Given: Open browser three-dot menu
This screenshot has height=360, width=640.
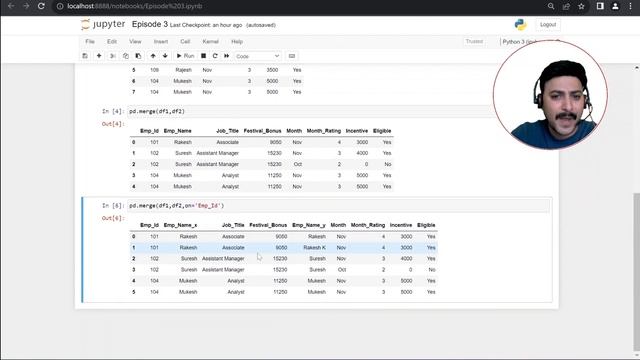Looking at the screenshot, I should 630,6.
